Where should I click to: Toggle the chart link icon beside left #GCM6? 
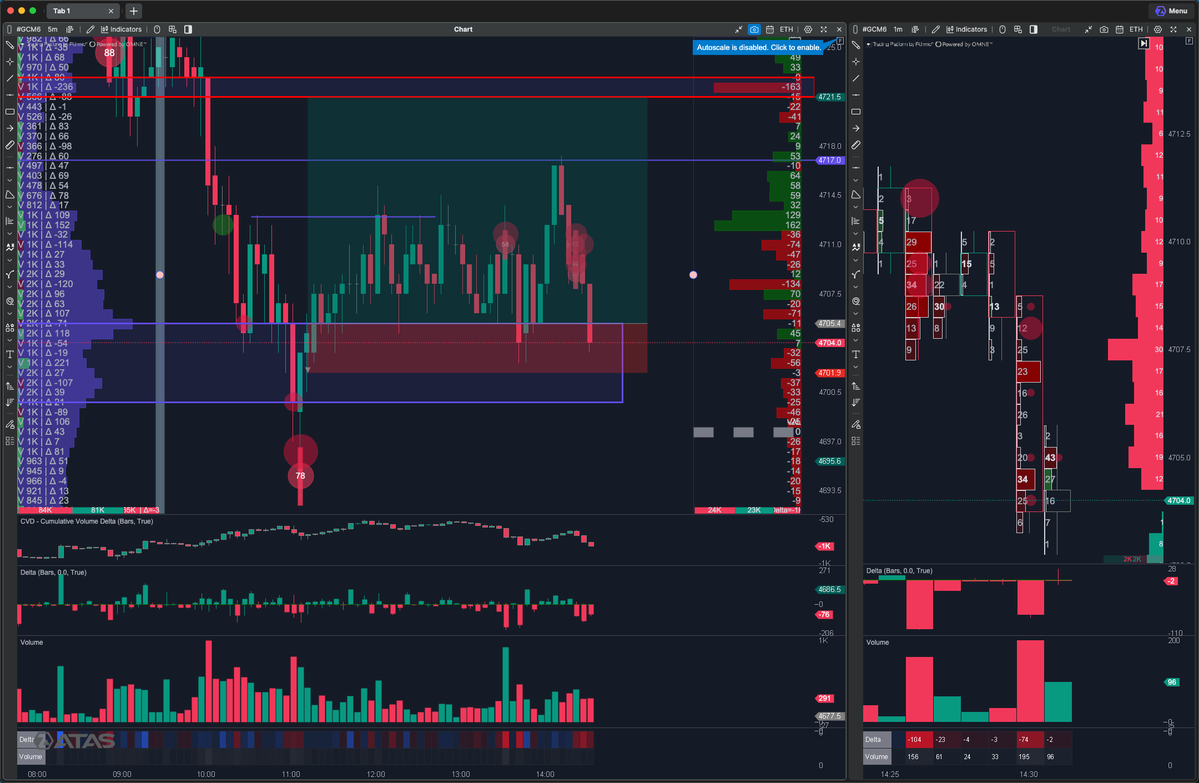[x=9, y=29]
